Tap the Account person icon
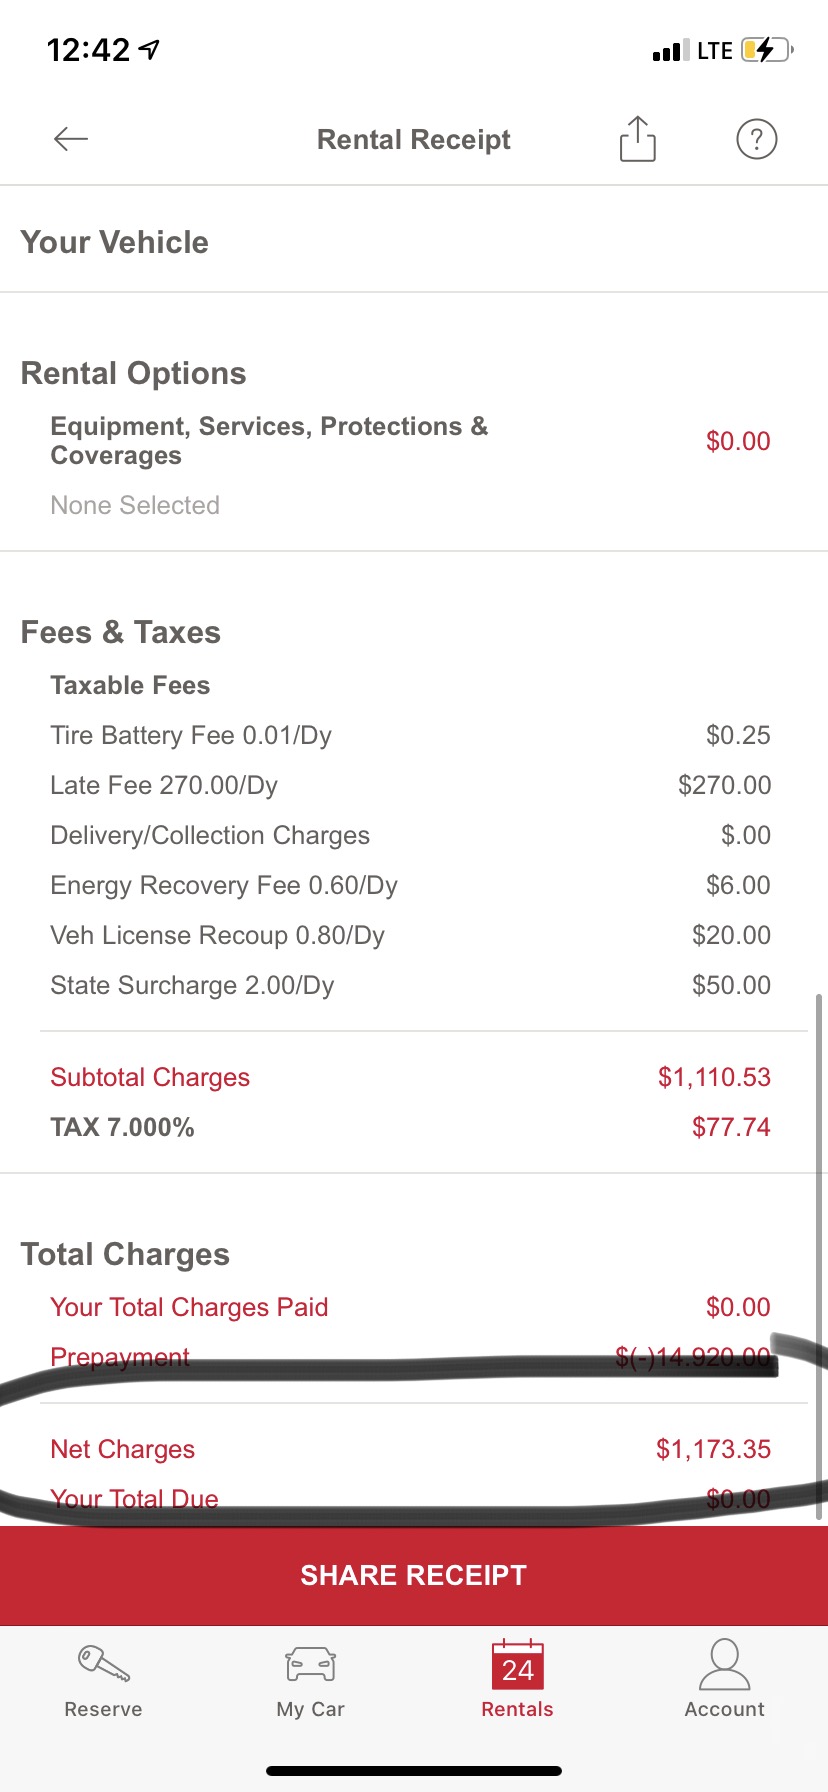The width and height of the screenshot is (828, 1792). (724, 1664)
